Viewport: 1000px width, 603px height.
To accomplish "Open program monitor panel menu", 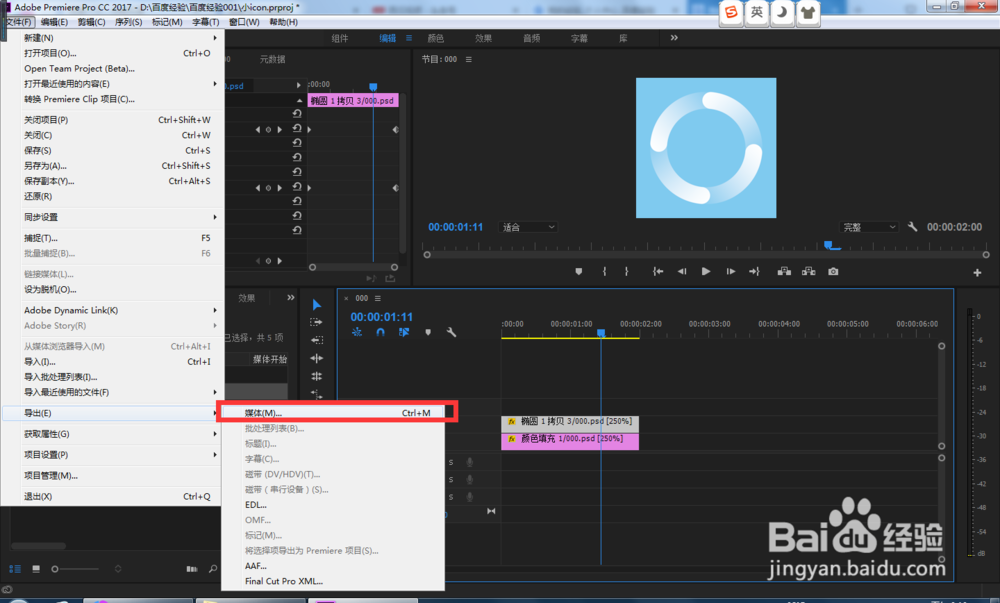I will click(x=469, y=59).
